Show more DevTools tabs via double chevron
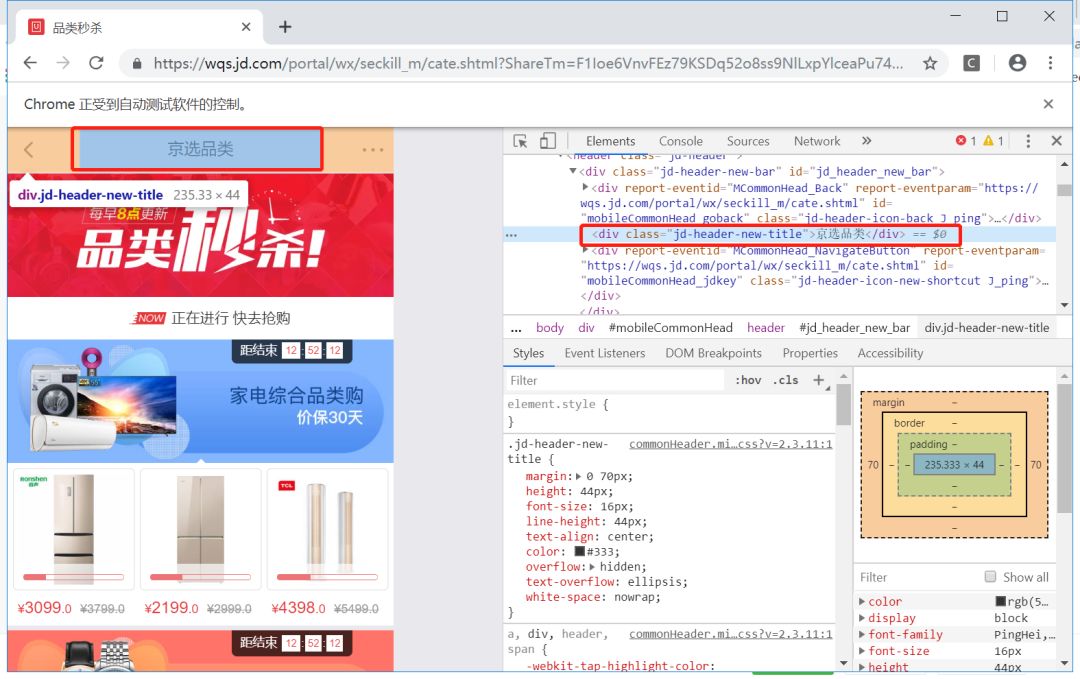 866,140
